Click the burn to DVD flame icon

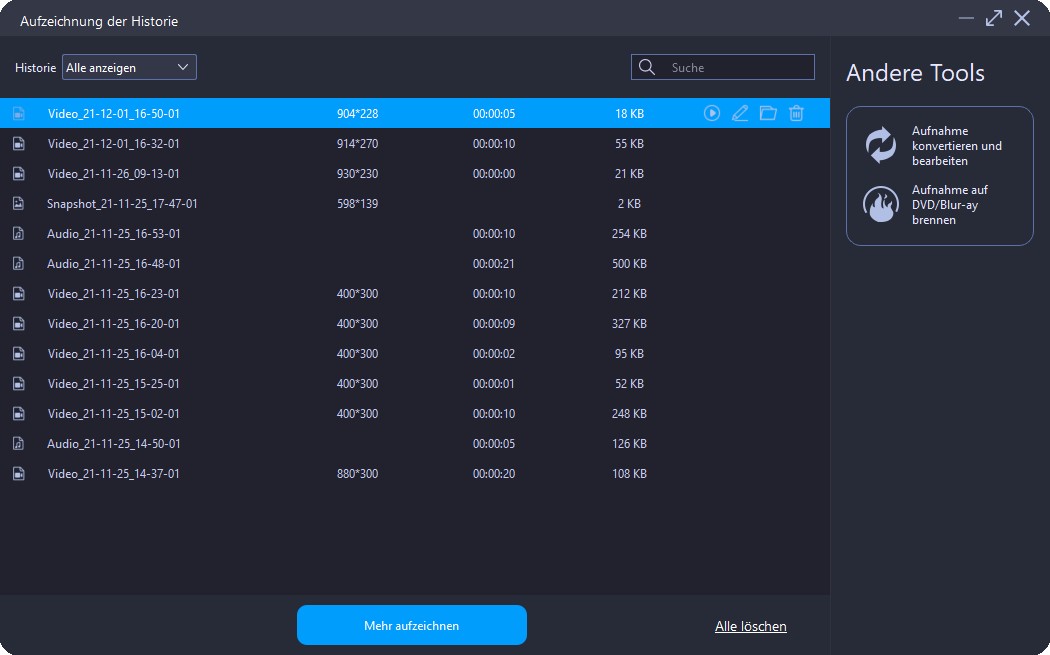point(881,205)
